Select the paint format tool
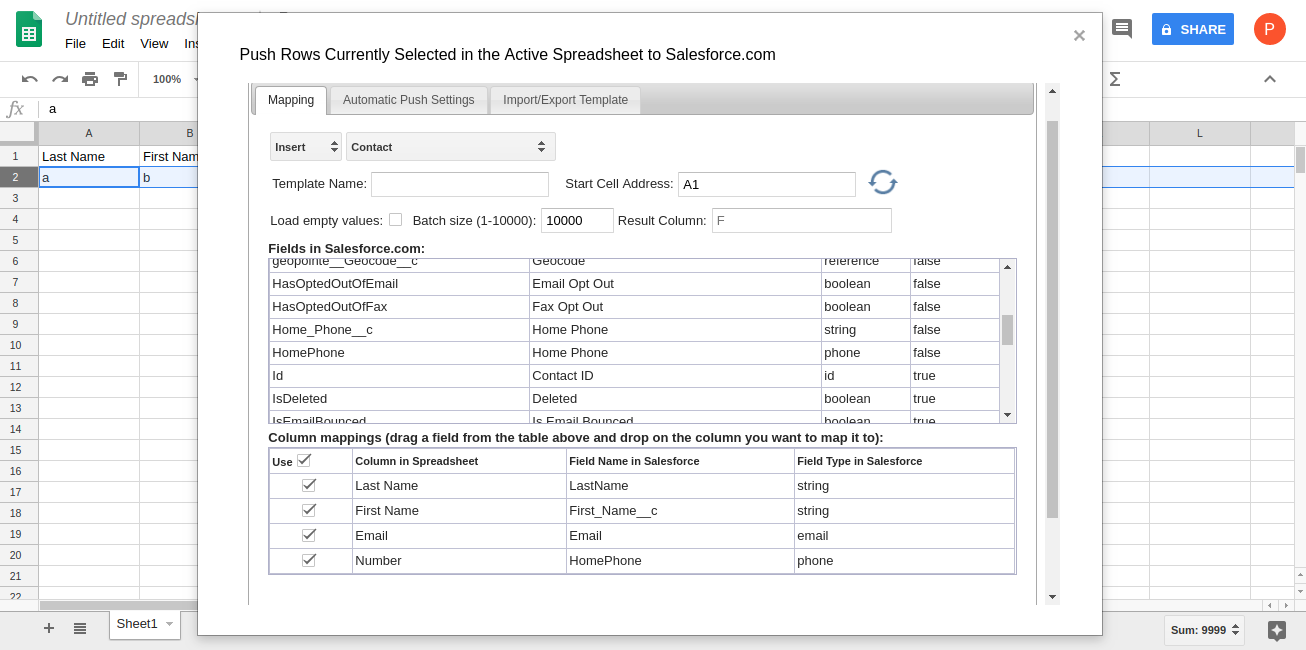 tap(120, 79)
